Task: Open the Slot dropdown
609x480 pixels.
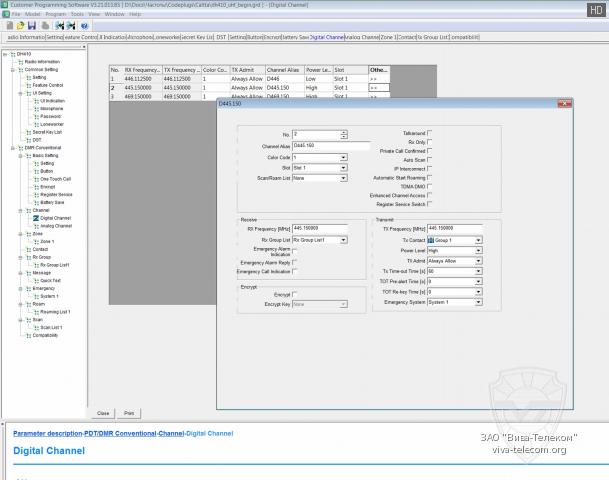Action: pos(343,168)
